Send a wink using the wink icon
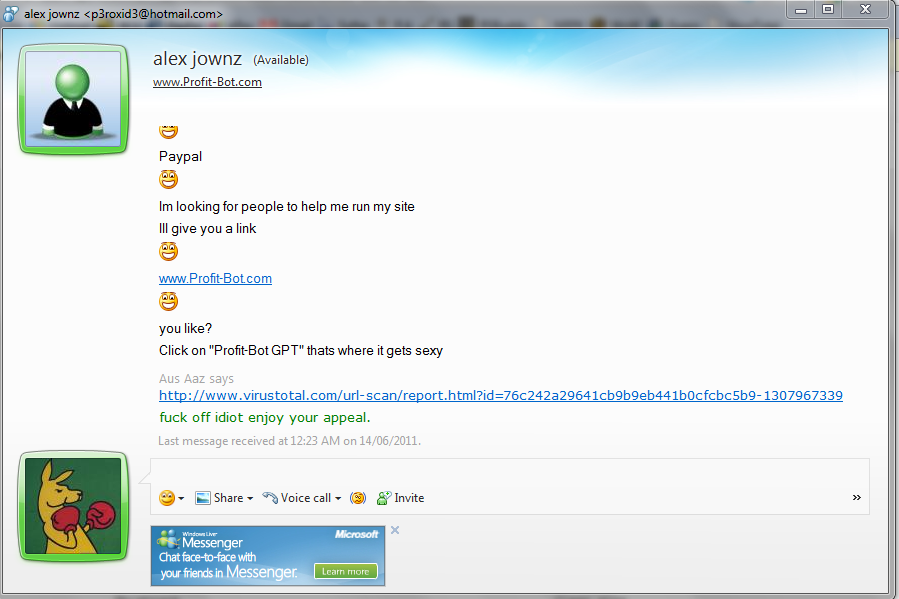This screenshot has width=899, height=599. coord(358,498)
